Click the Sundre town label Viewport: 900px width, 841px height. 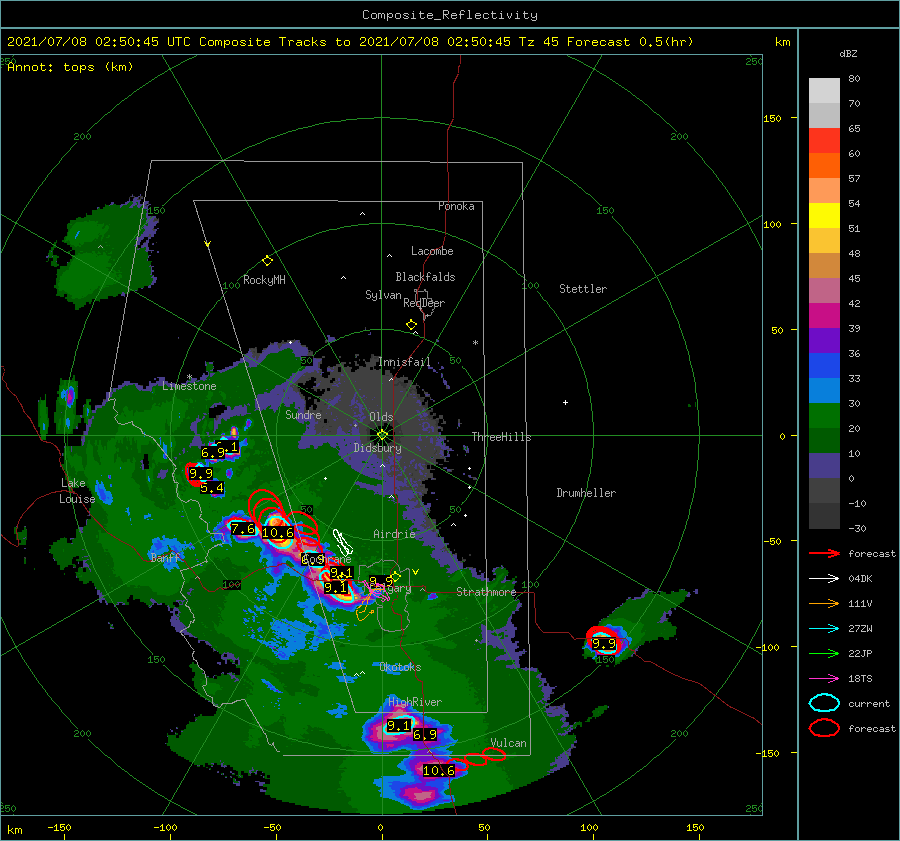click(303, 414)
